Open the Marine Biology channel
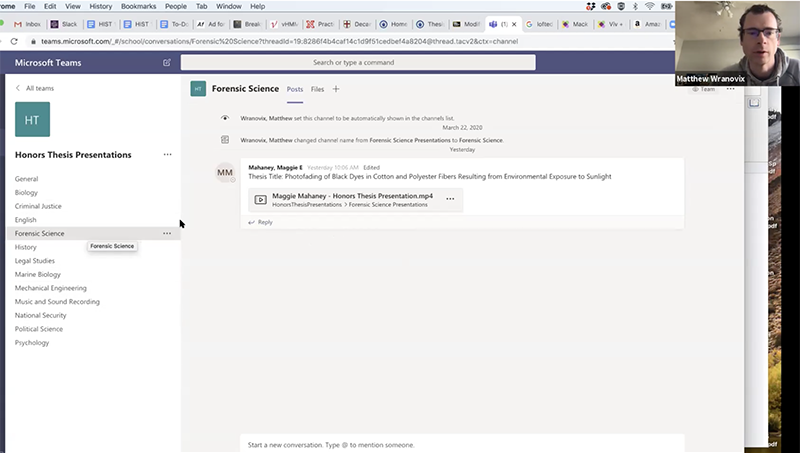 pyautogui.click(x=38, y=274)
